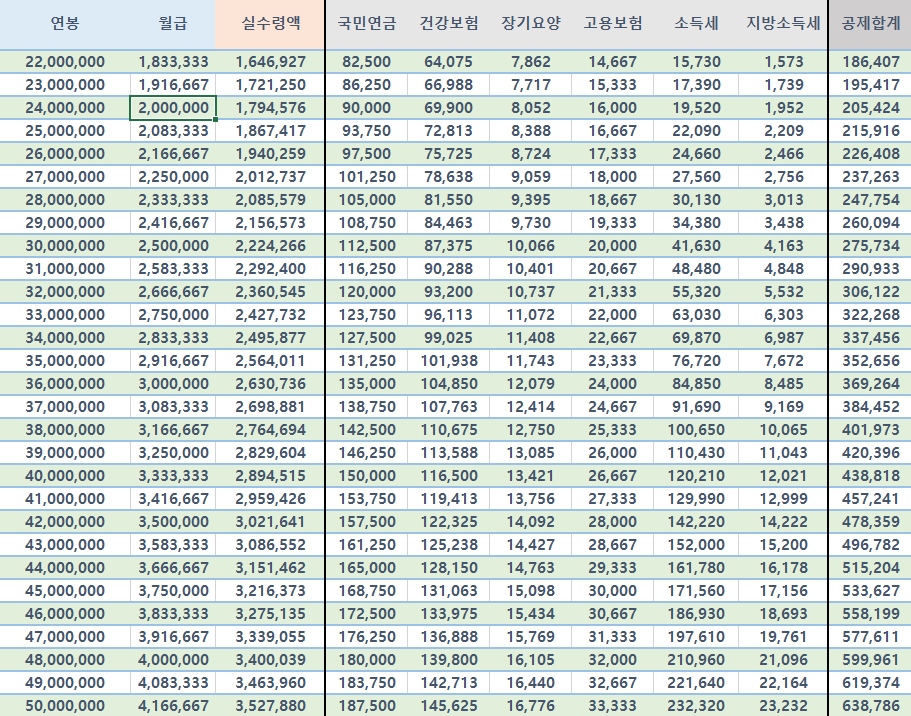Click monthly pay cell 2,500,000
The width and height of the screenshot is (911, 716).
(x=173, y=246)
